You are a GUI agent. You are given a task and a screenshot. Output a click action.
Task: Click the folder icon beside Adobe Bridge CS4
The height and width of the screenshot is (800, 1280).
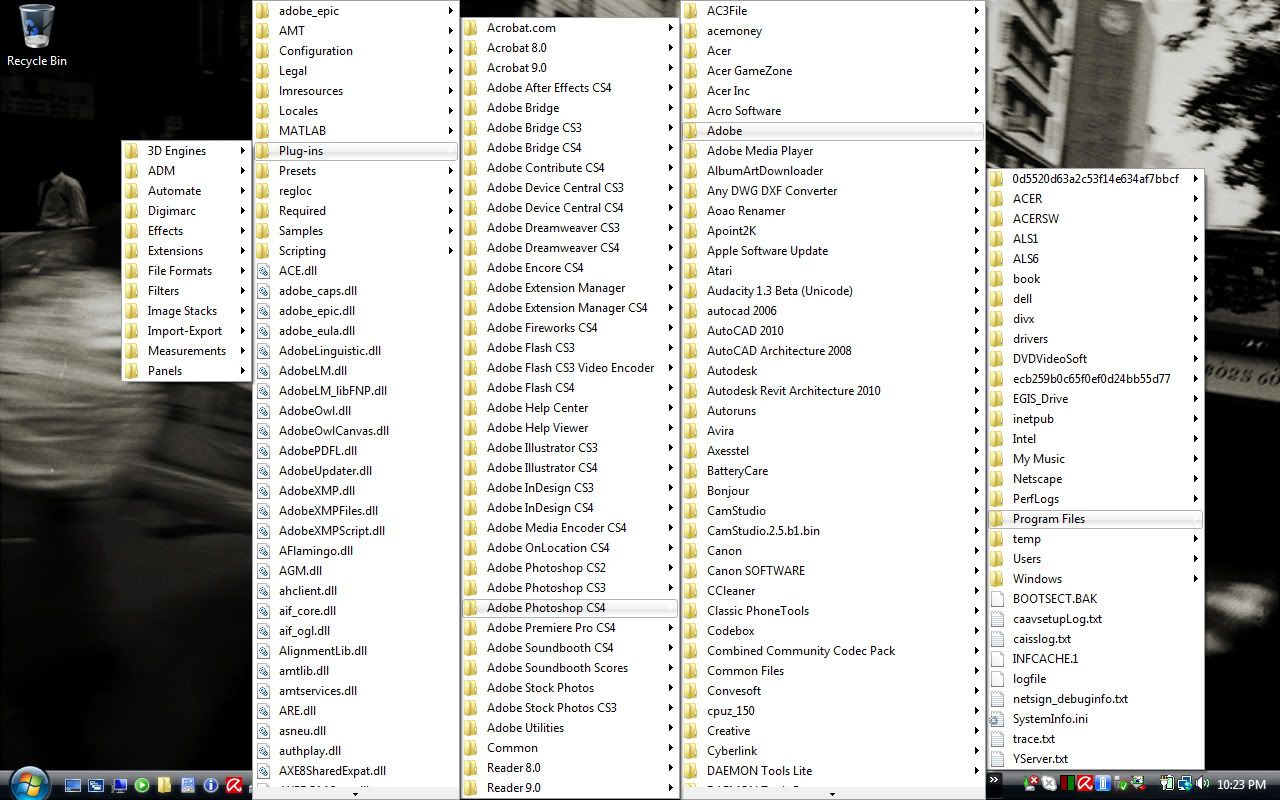coord(471,148)
